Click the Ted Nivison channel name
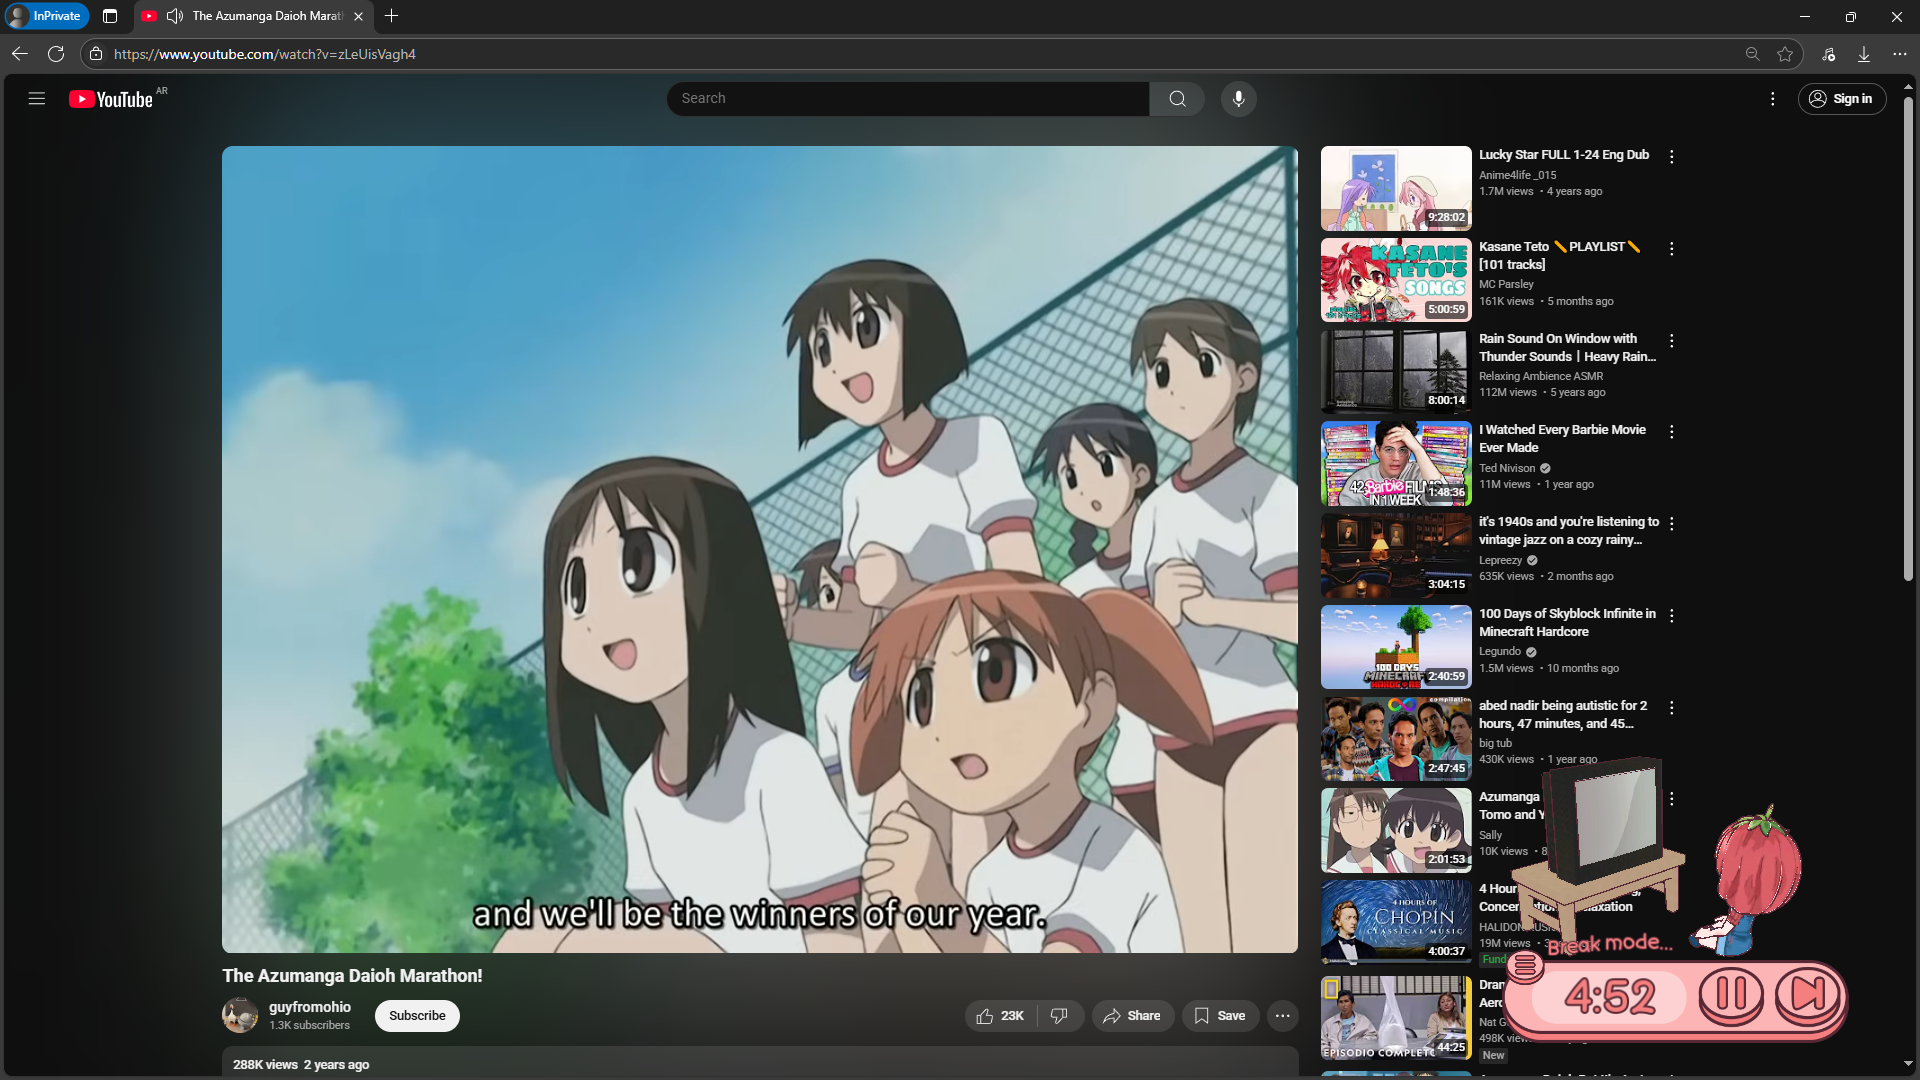Image resolution: width=1920 pixels, height=1080 pixels. click(1507, 469)
